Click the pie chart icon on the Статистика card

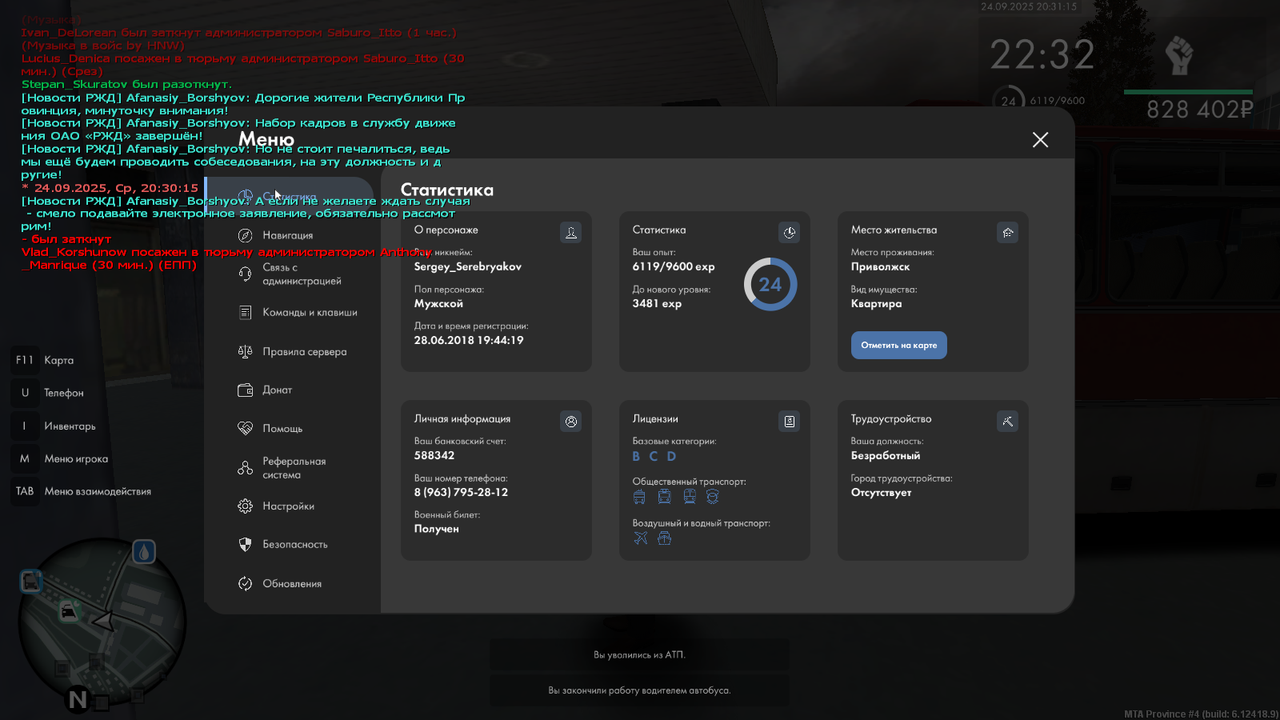pos(789,232)
